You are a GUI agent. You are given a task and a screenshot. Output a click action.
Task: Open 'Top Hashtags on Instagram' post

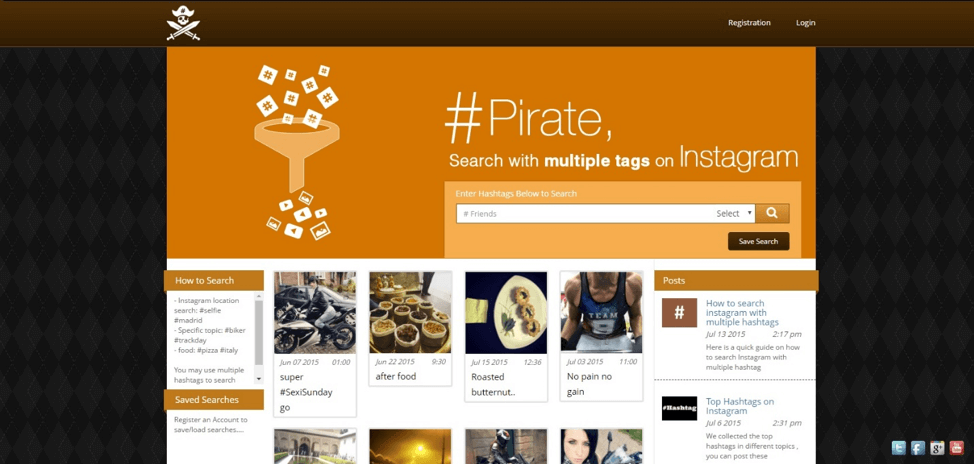(740, 406)
